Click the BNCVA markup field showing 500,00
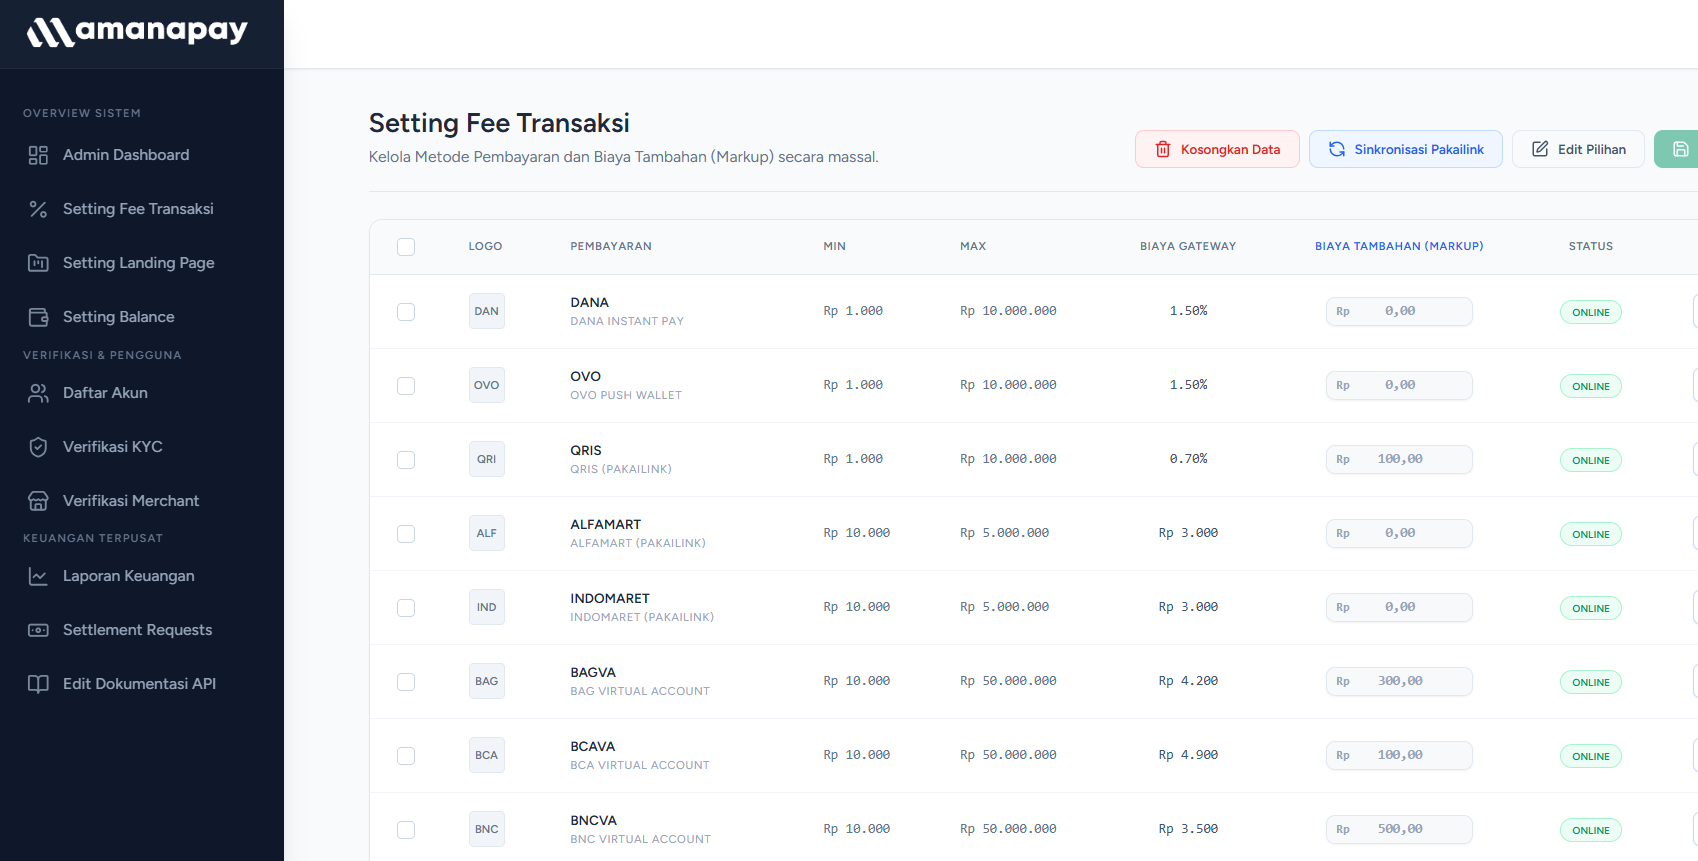Viewport: 1698px width, 861px height. tap(1399, 829)
